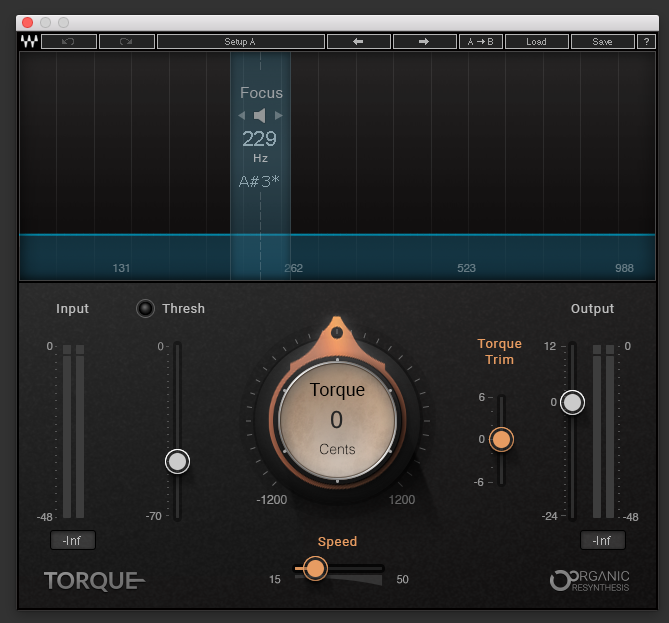The width and height of the screenshot is (669, 623).
Task: Click the Torque knob center
Action: (x=337, y=420)
